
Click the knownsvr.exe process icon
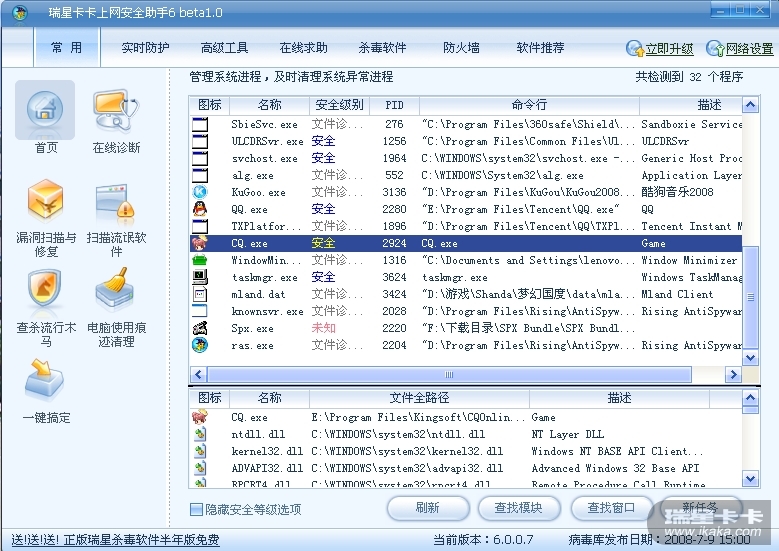click(200, 311)
